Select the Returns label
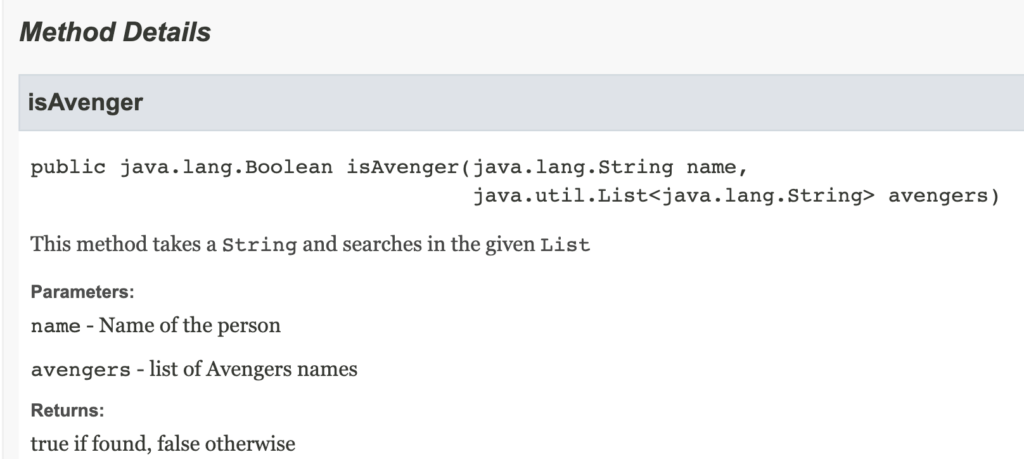Screen dimensions: 1024x459 [67, 411]
